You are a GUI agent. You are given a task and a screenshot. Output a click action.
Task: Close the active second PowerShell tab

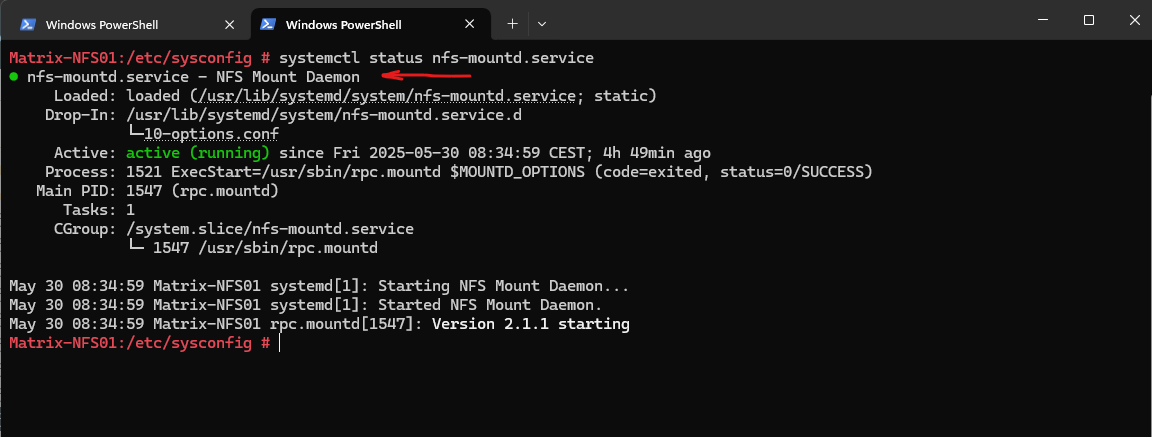[469, 24]
